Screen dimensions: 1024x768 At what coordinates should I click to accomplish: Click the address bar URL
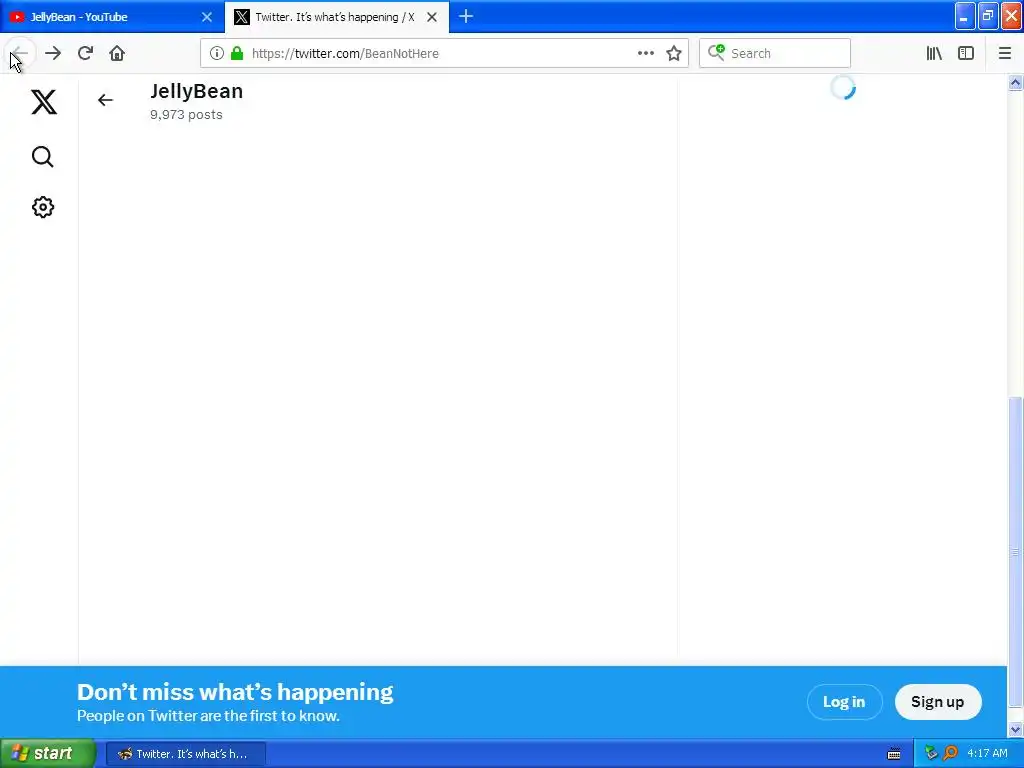pyautogui.click(x=345, y=54)
